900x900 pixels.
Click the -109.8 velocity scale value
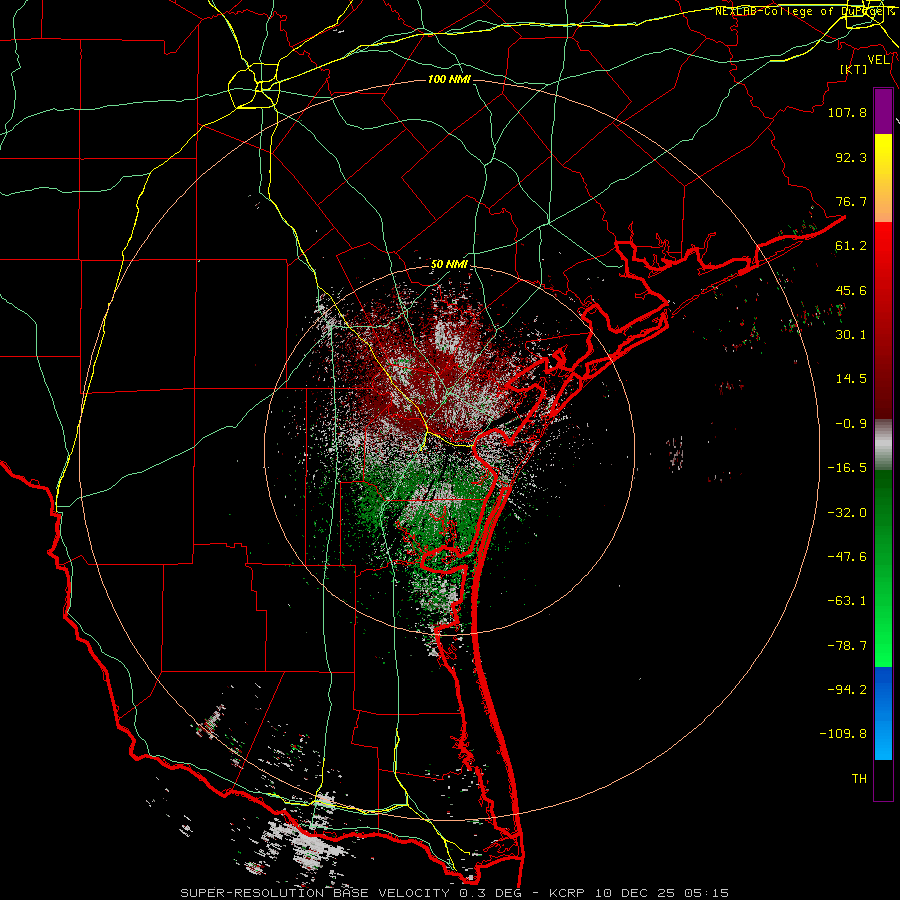tap(844, 734)
